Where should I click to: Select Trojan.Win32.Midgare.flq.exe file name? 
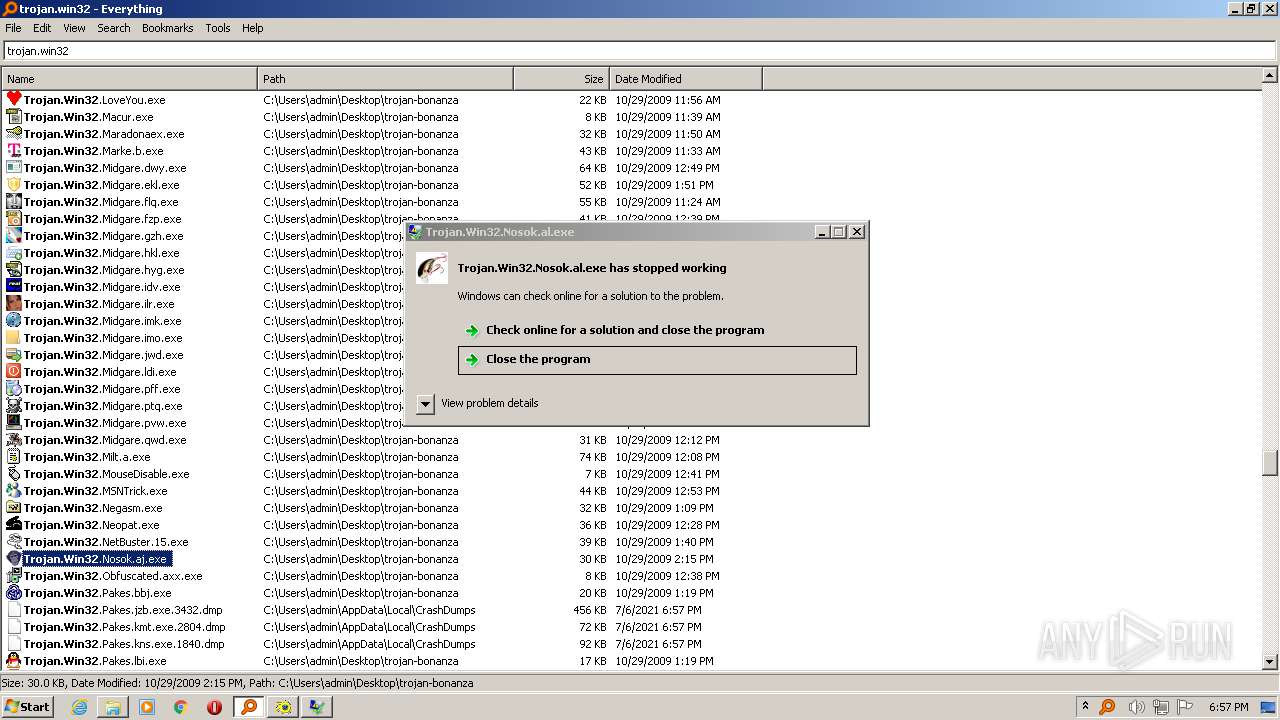101,202
